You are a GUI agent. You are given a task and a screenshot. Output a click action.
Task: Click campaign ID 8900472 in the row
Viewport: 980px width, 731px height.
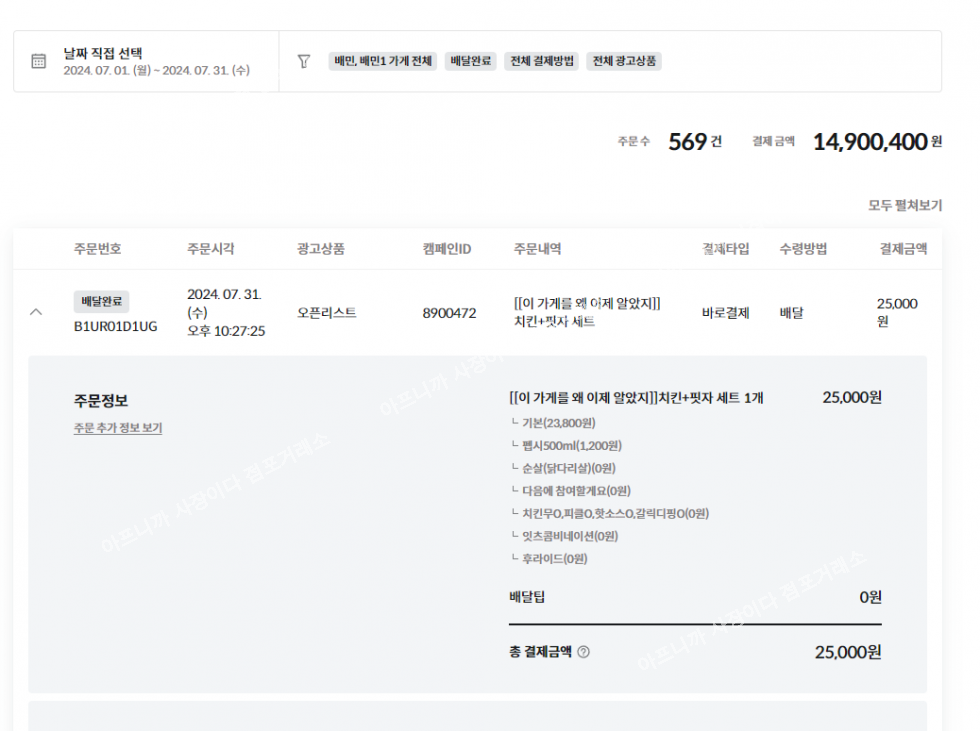449,313
